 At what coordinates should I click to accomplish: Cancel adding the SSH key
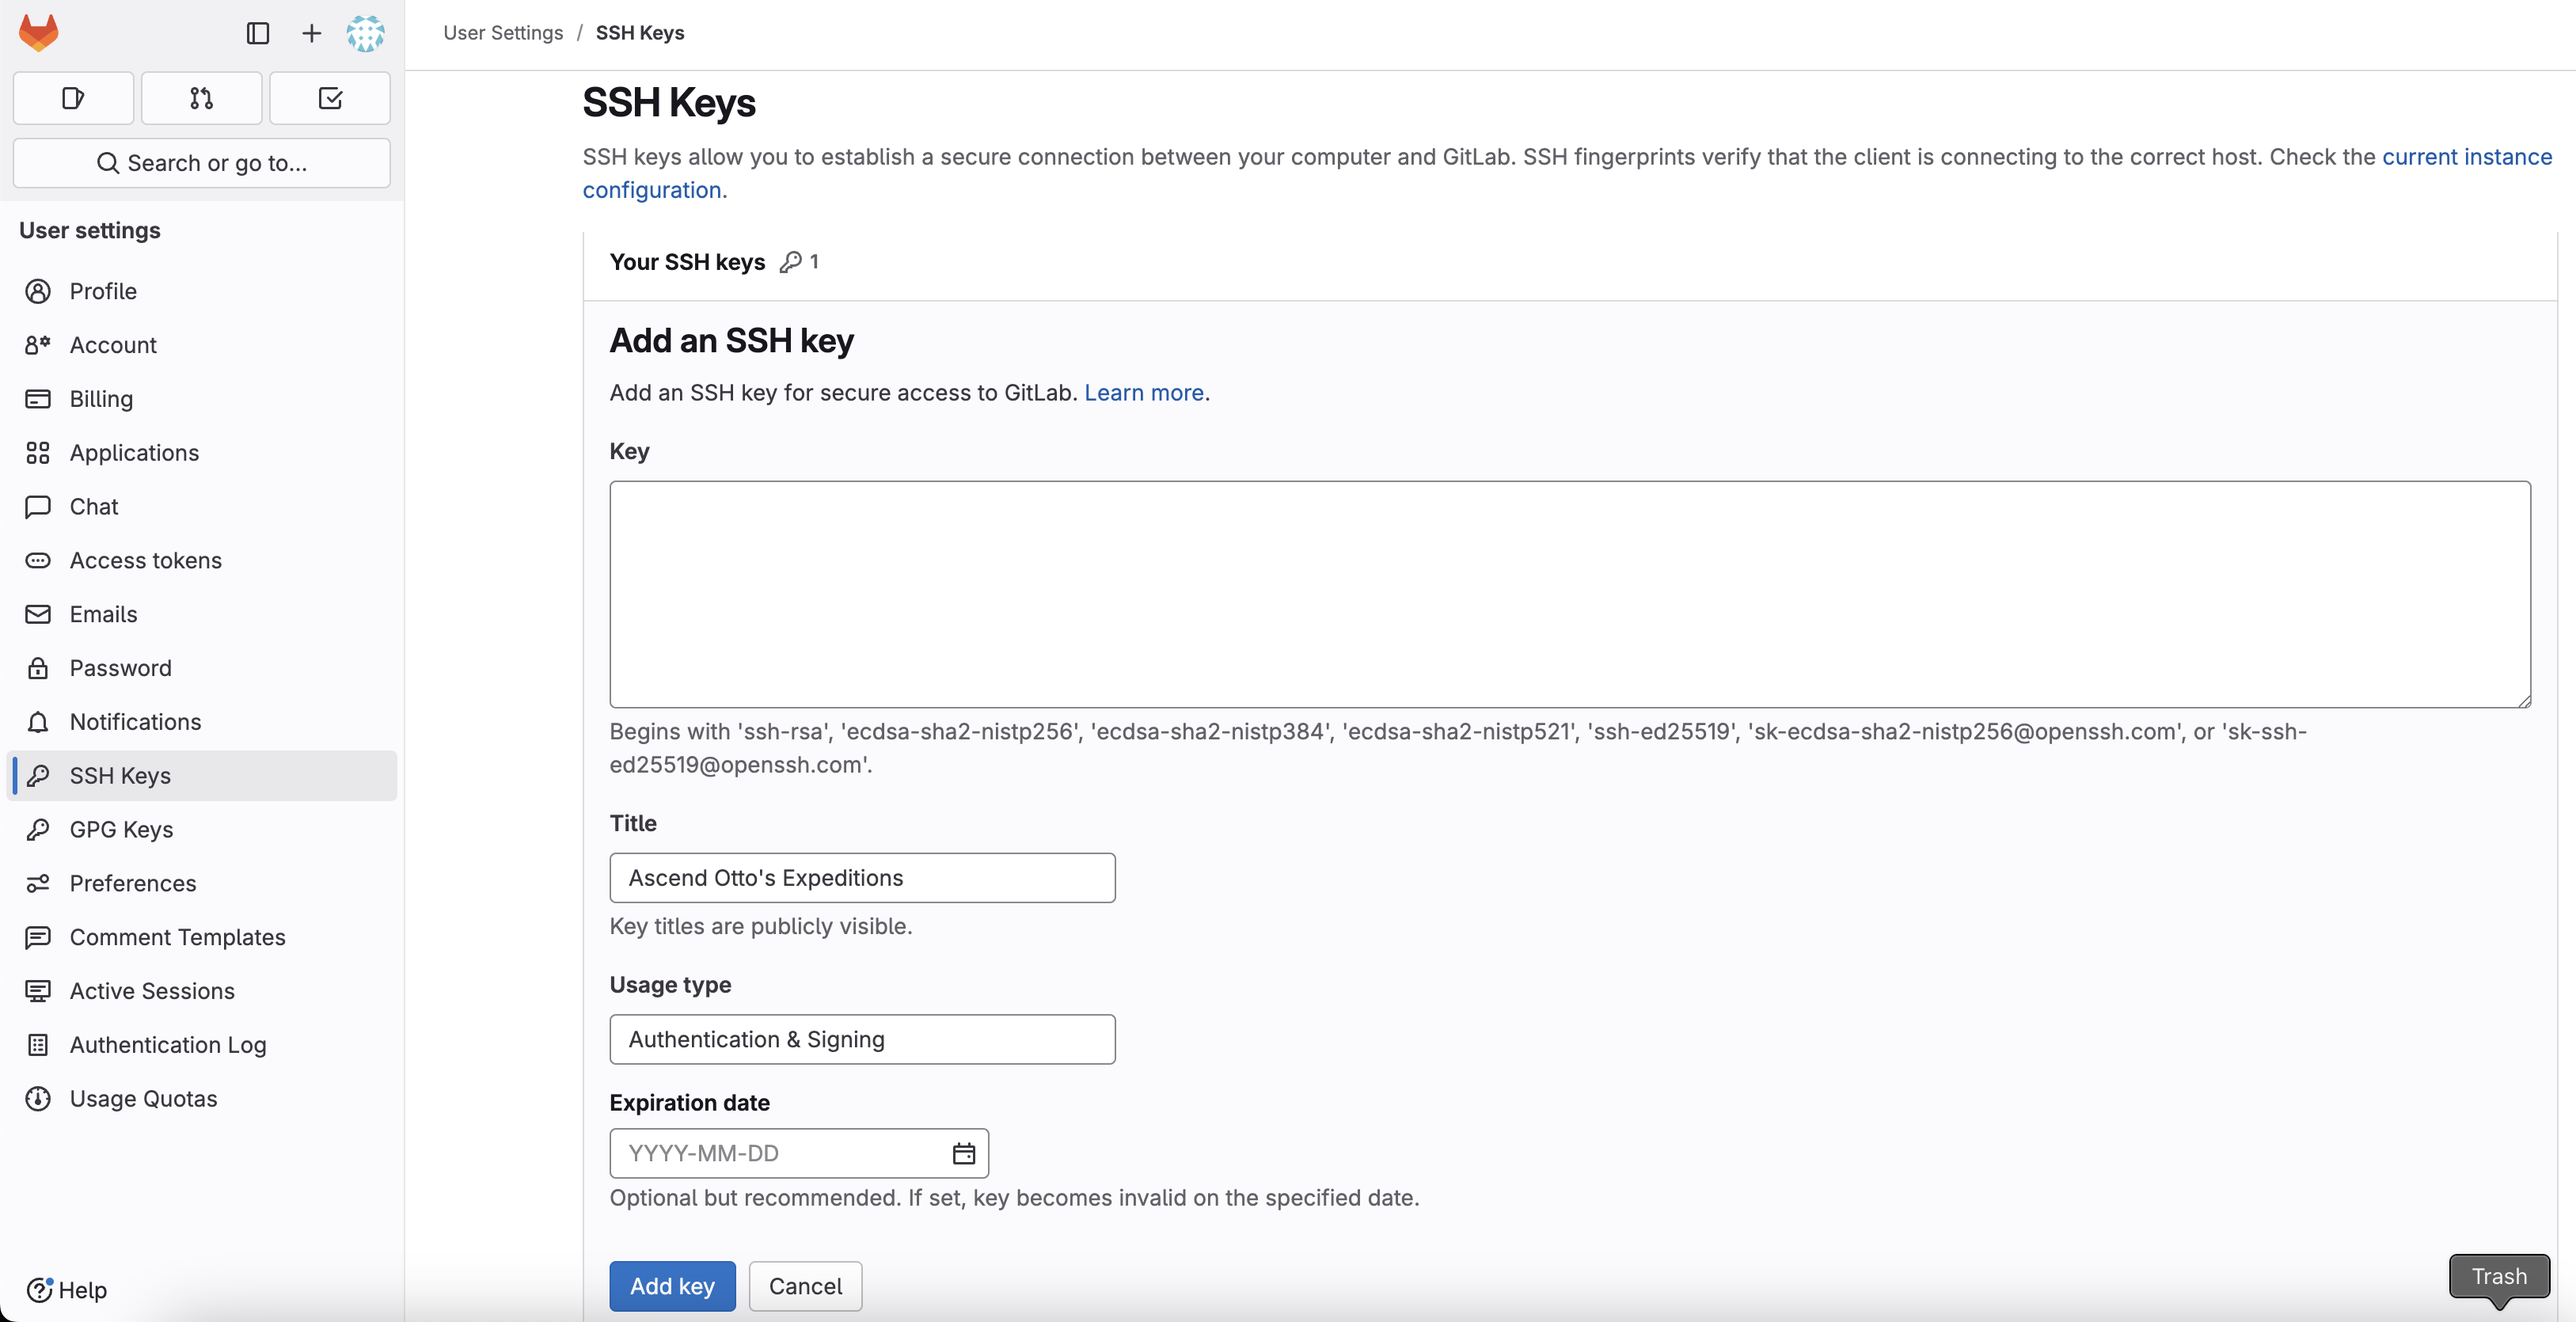tap(805, 1286)
